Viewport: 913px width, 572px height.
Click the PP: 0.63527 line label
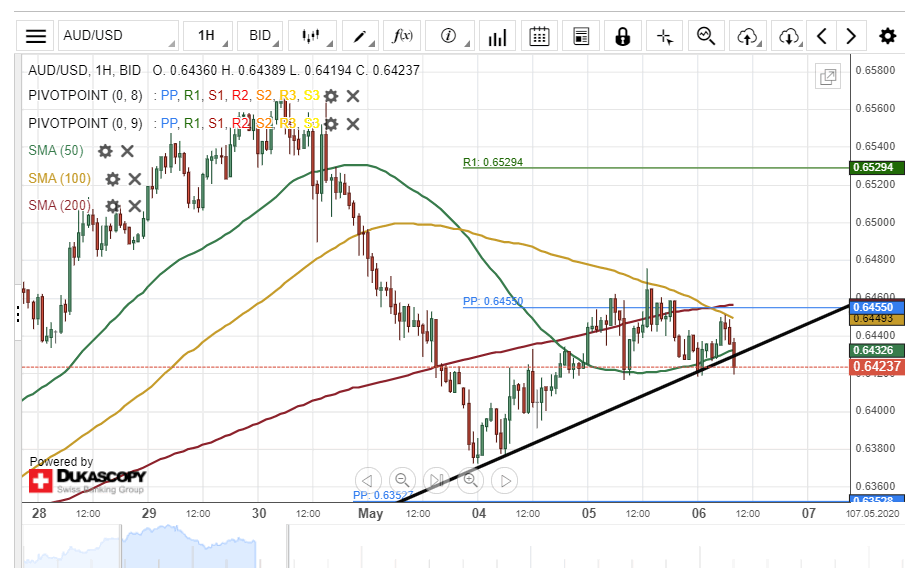coord(383,496)
